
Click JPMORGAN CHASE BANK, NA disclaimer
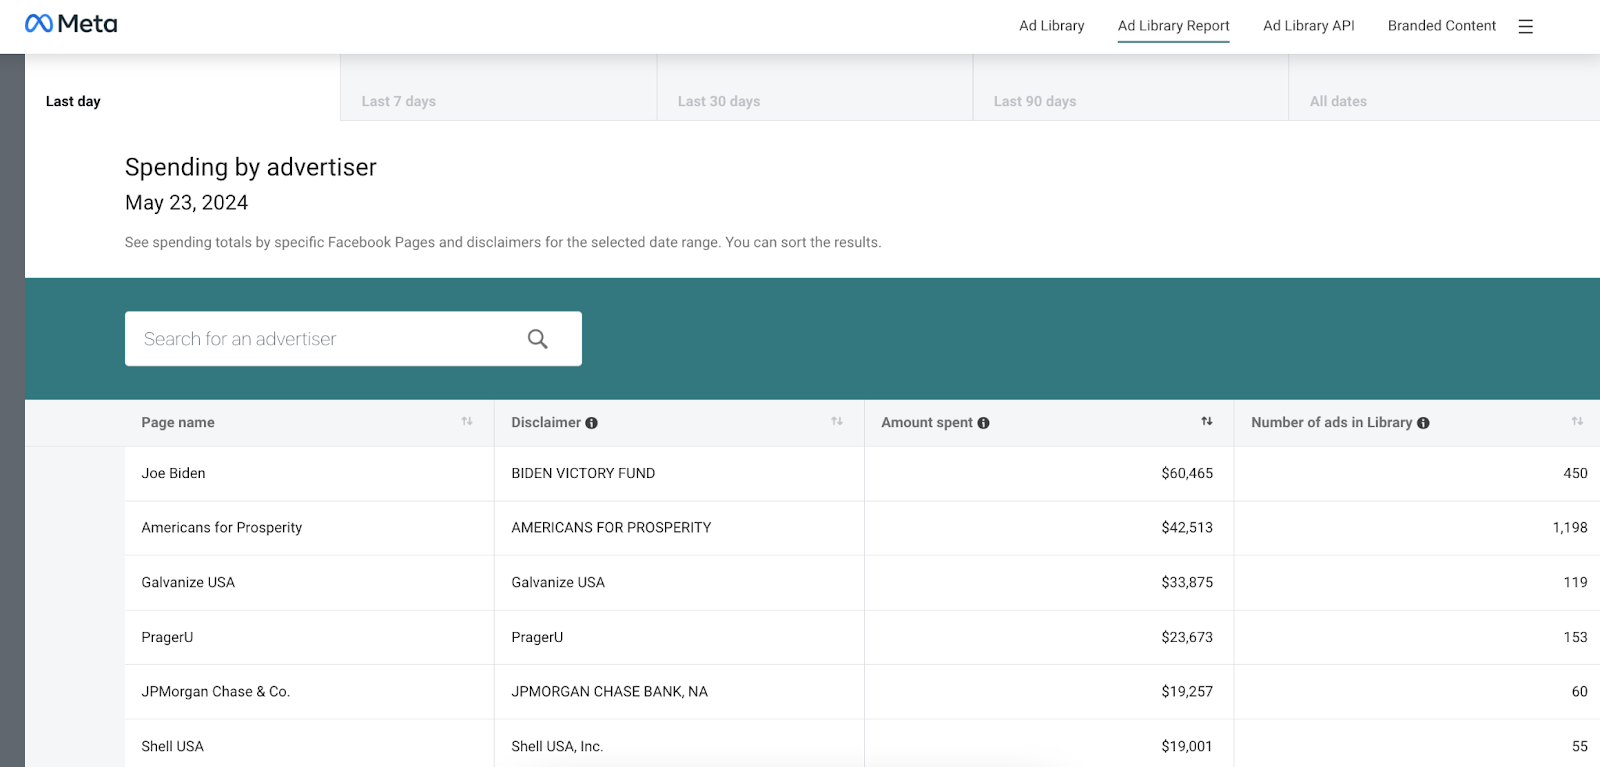(x=610, y=691)
